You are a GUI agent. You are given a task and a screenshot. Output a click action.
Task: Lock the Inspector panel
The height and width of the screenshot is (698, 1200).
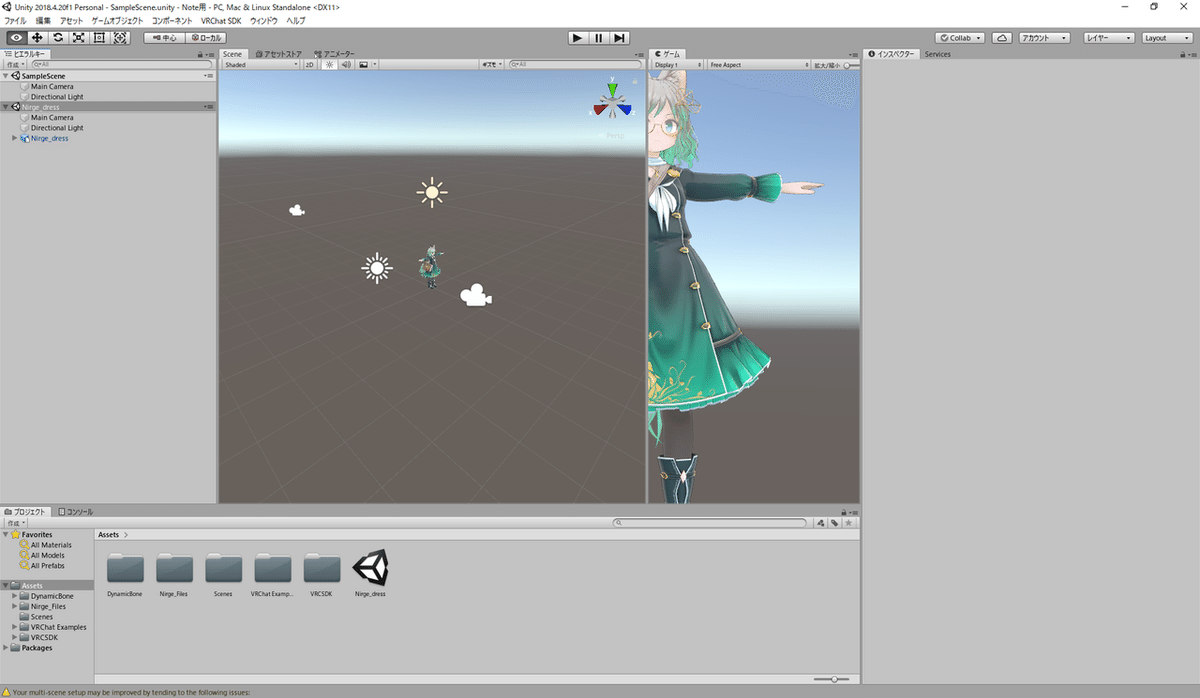coord(1182,54)
